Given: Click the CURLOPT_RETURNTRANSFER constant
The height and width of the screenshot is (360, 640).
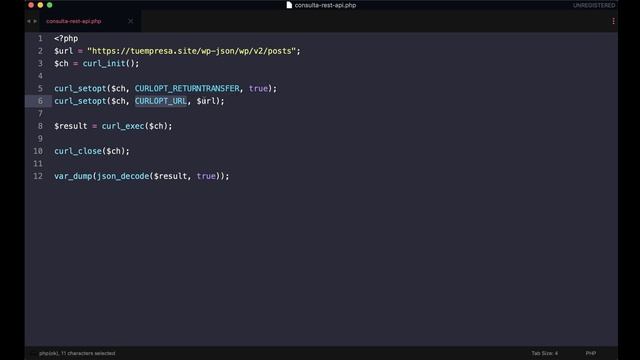Looking at the screenshot, I should click(x=187, y=89).
